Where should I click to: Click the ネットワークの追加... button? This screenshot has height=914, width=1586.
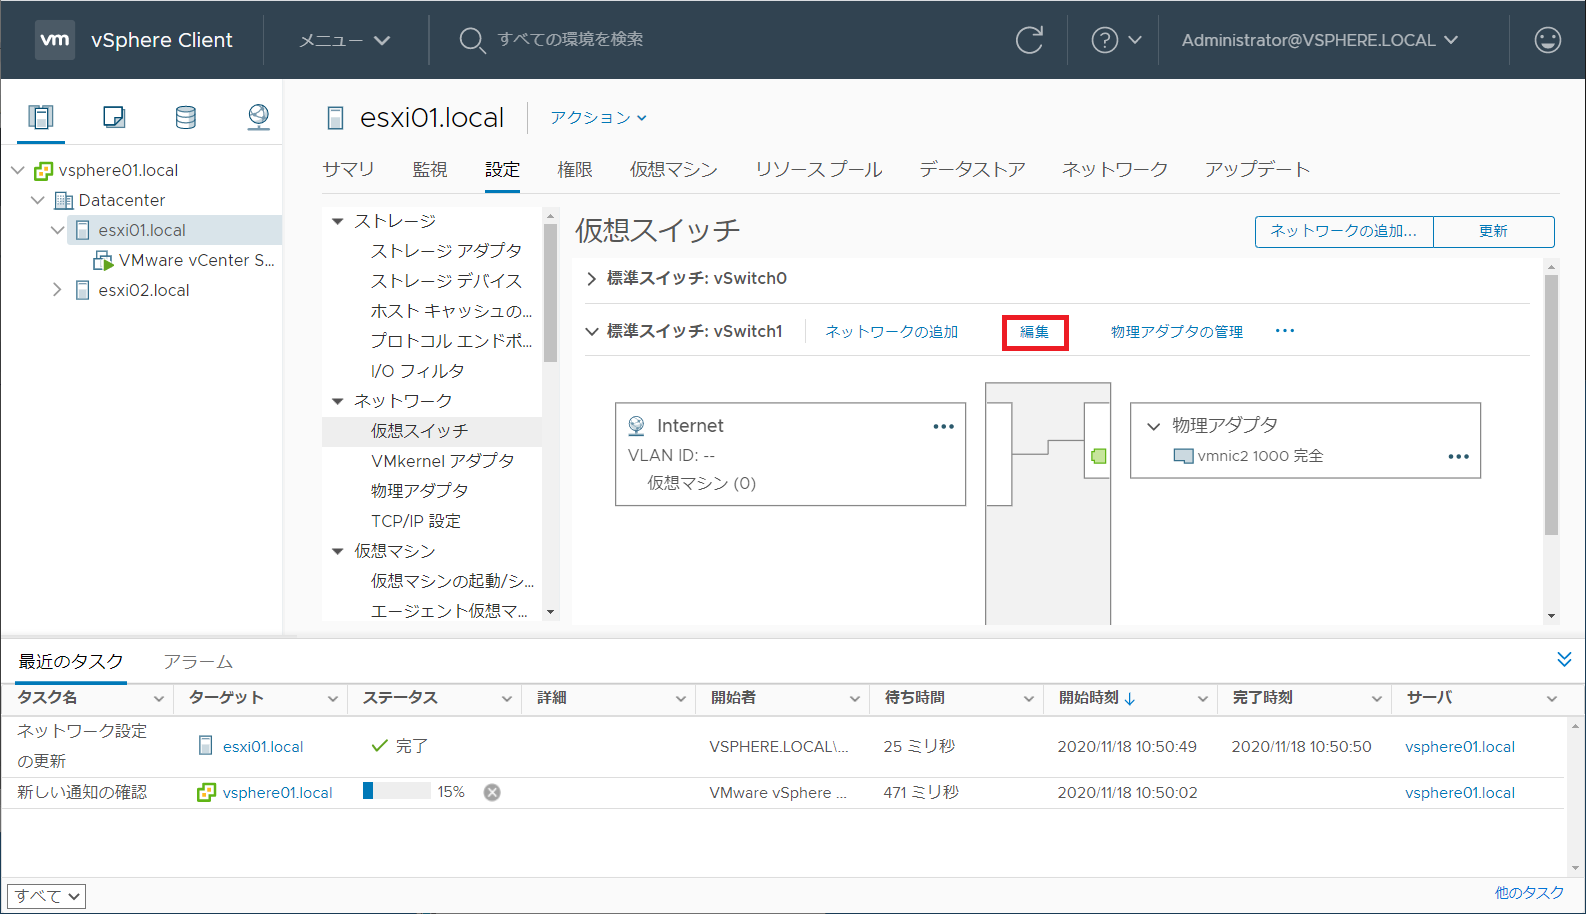(1344, 231)
